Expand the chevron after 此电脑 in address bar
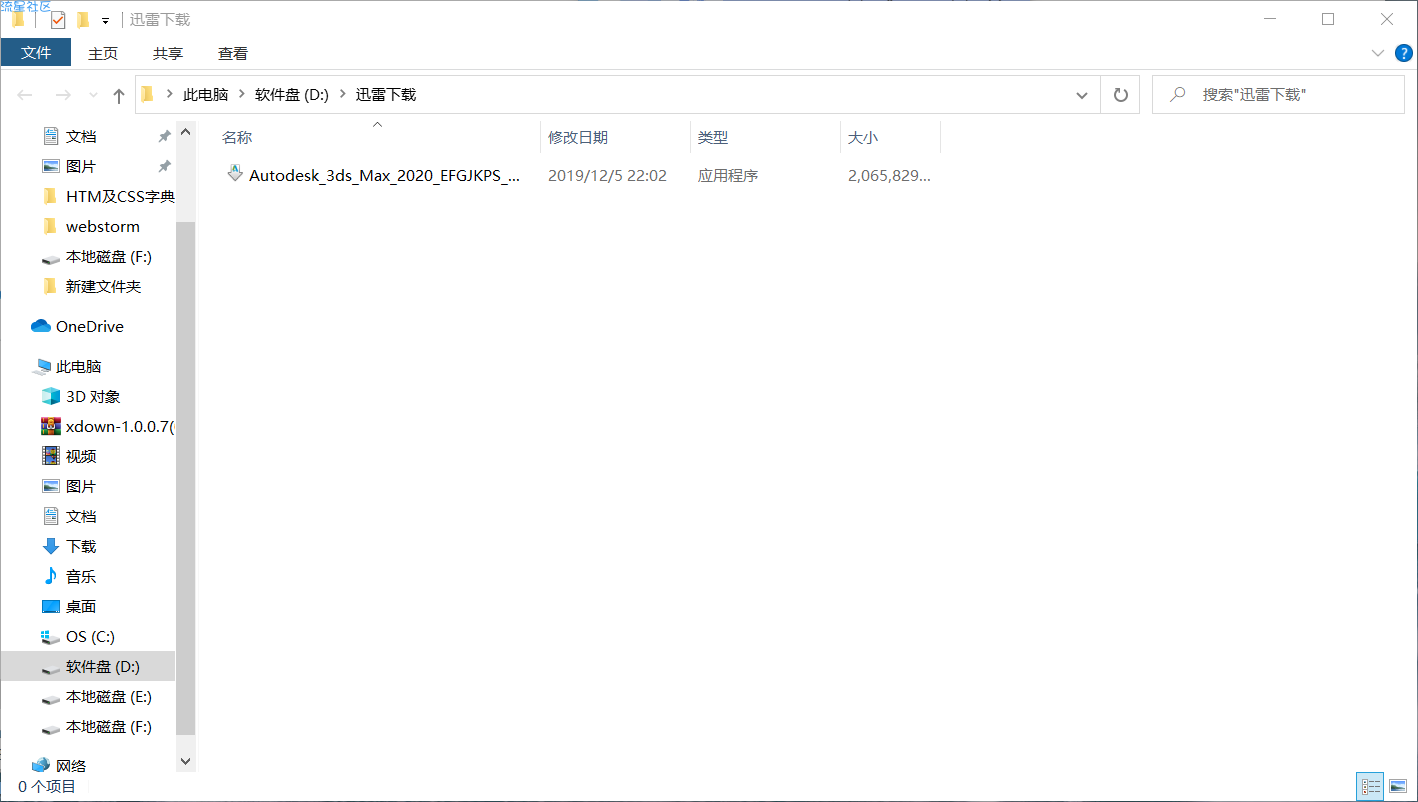1418x802 pixels. pyautogui.click(x=241, y=95)
